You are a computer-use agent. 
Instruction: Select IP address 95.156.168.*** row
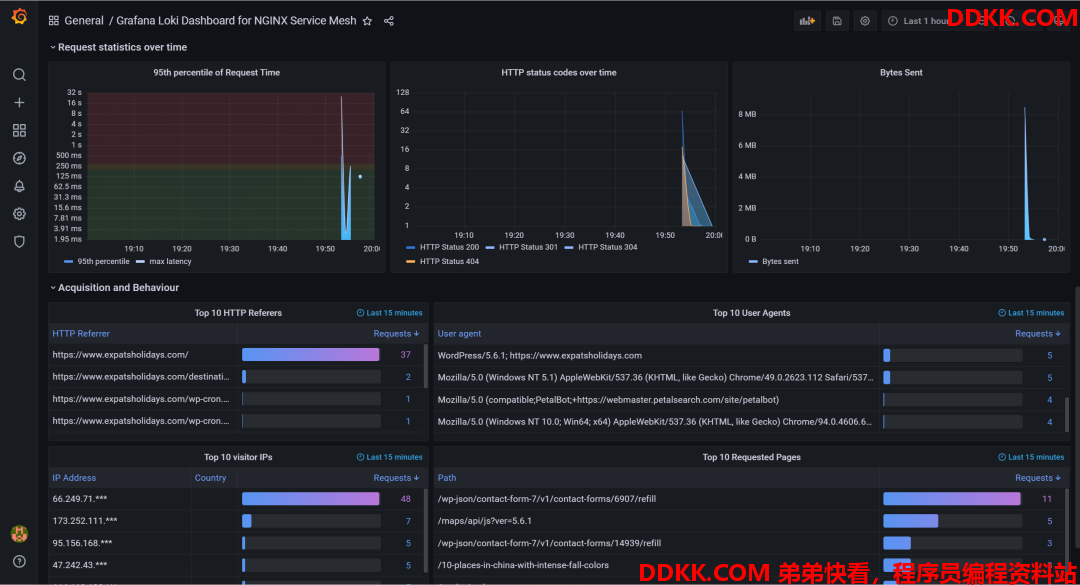coord(236,544)
